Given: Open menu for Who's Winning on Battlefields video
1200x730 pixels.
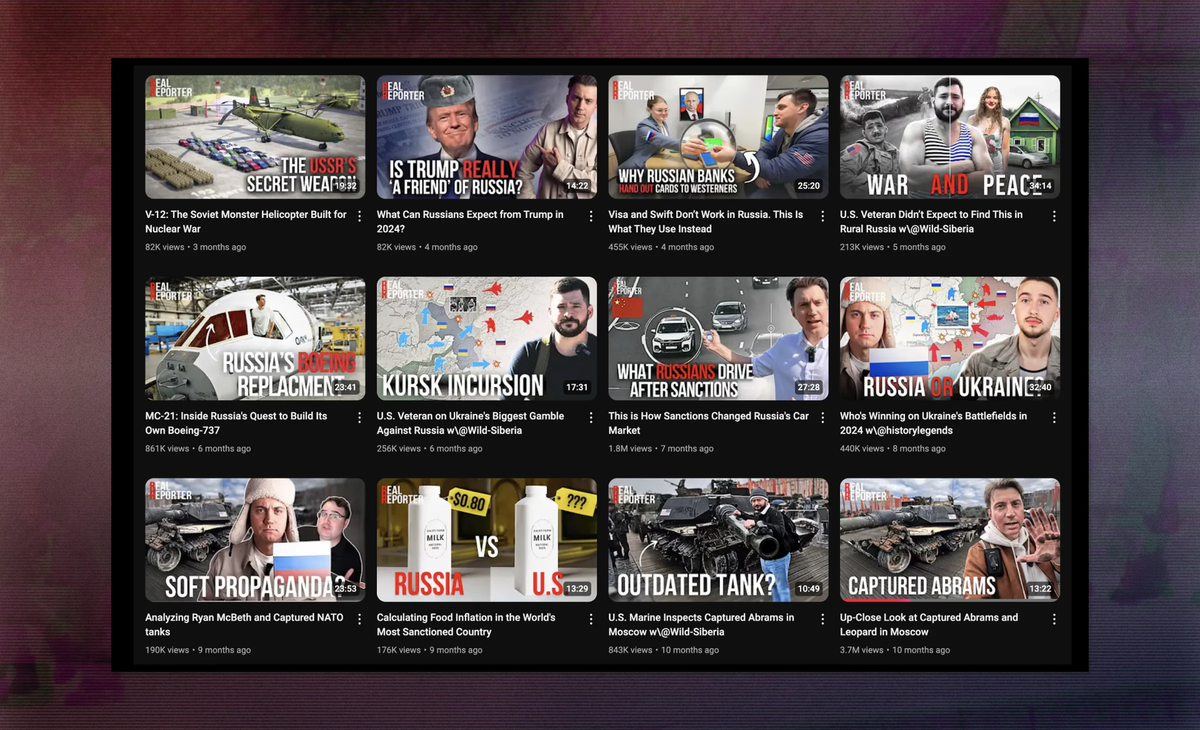Looking at the screenshot, I should pyautogui.click(x=1054, y=417).
